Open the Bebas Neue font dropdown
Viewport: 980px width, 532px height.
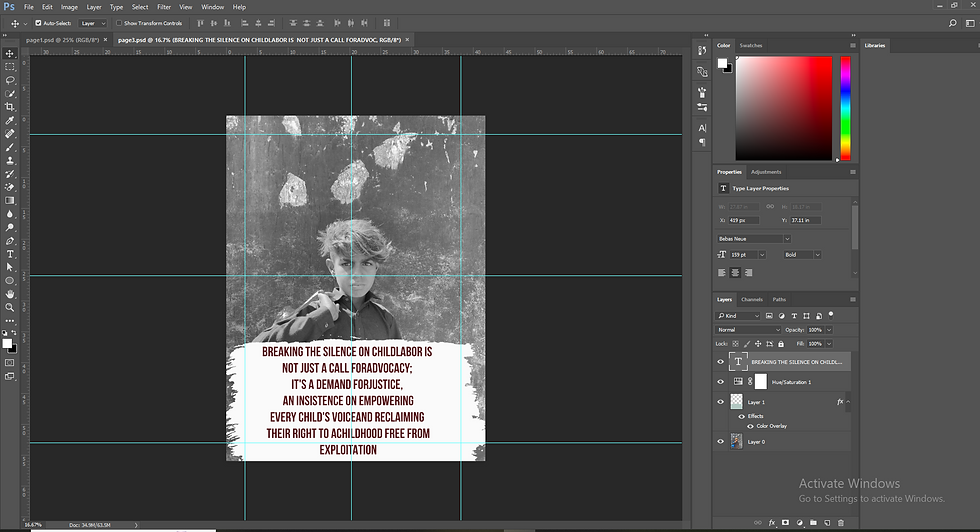(786, 239)
